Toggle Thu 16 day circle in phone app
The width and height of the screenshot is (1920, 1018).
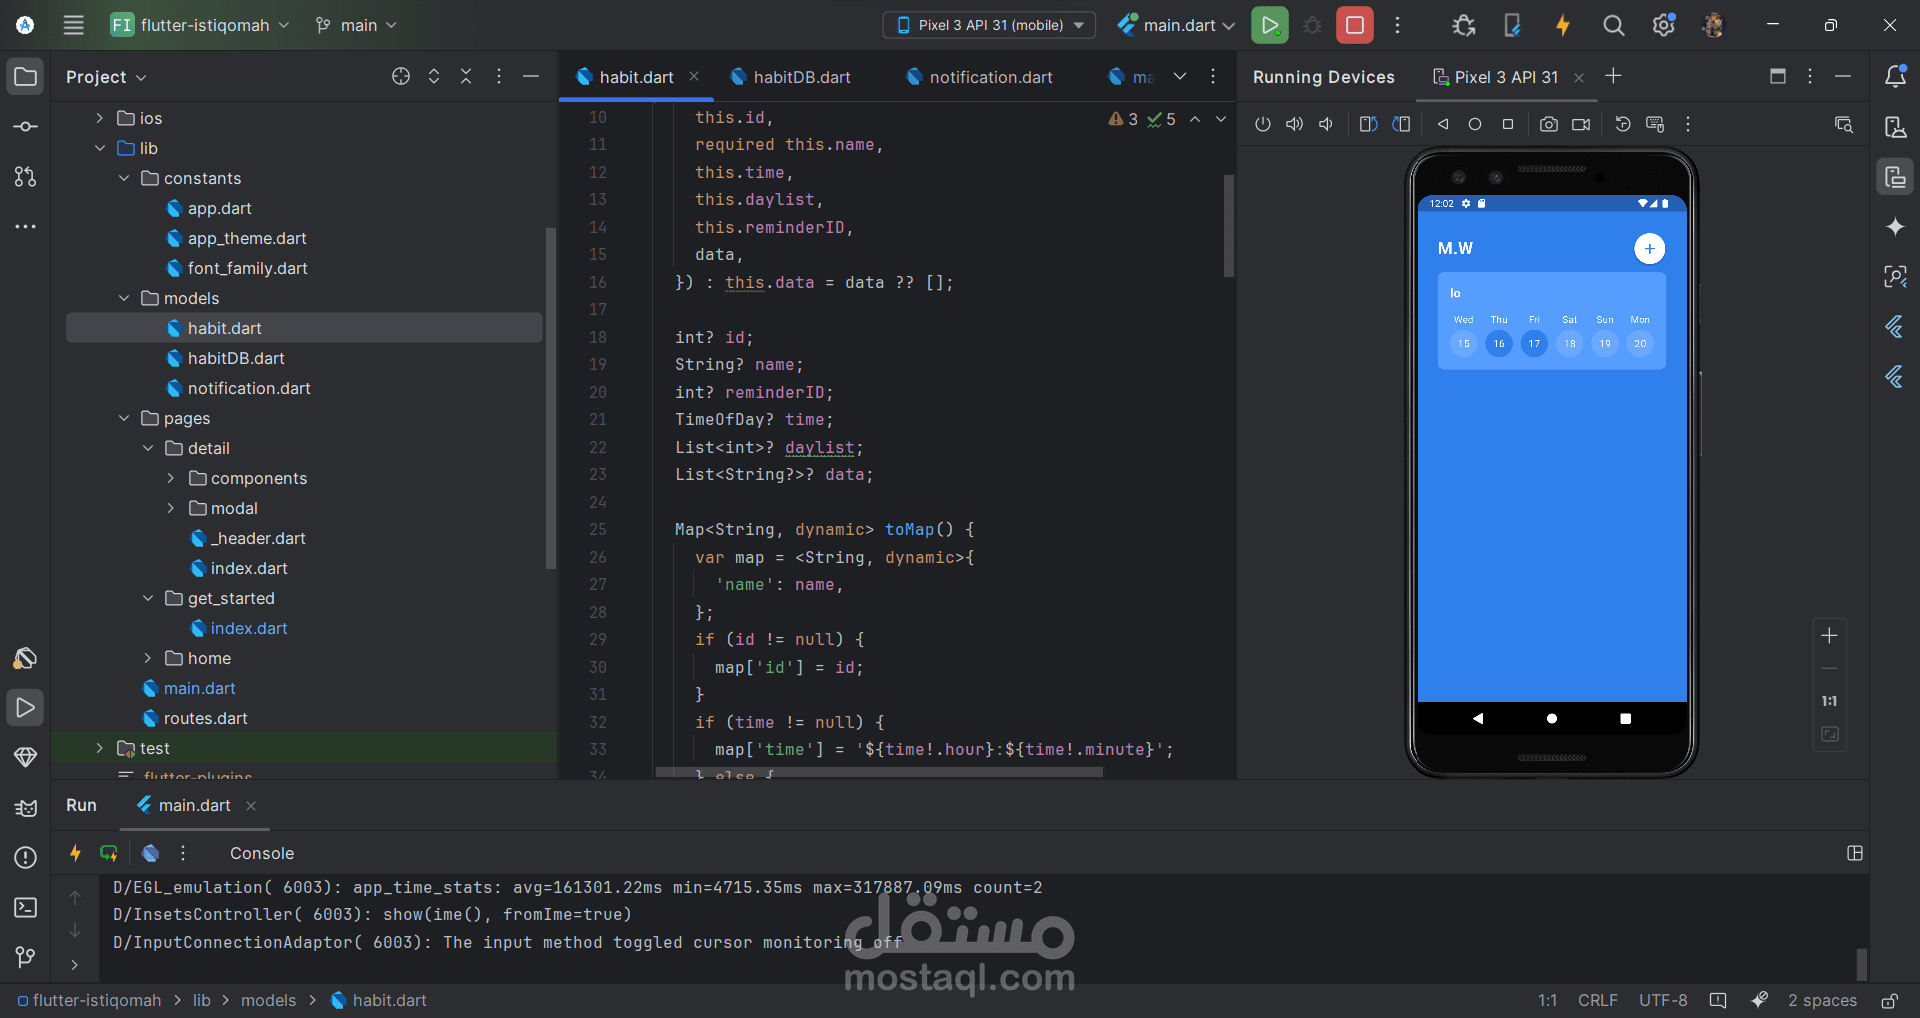(1499, 343)
